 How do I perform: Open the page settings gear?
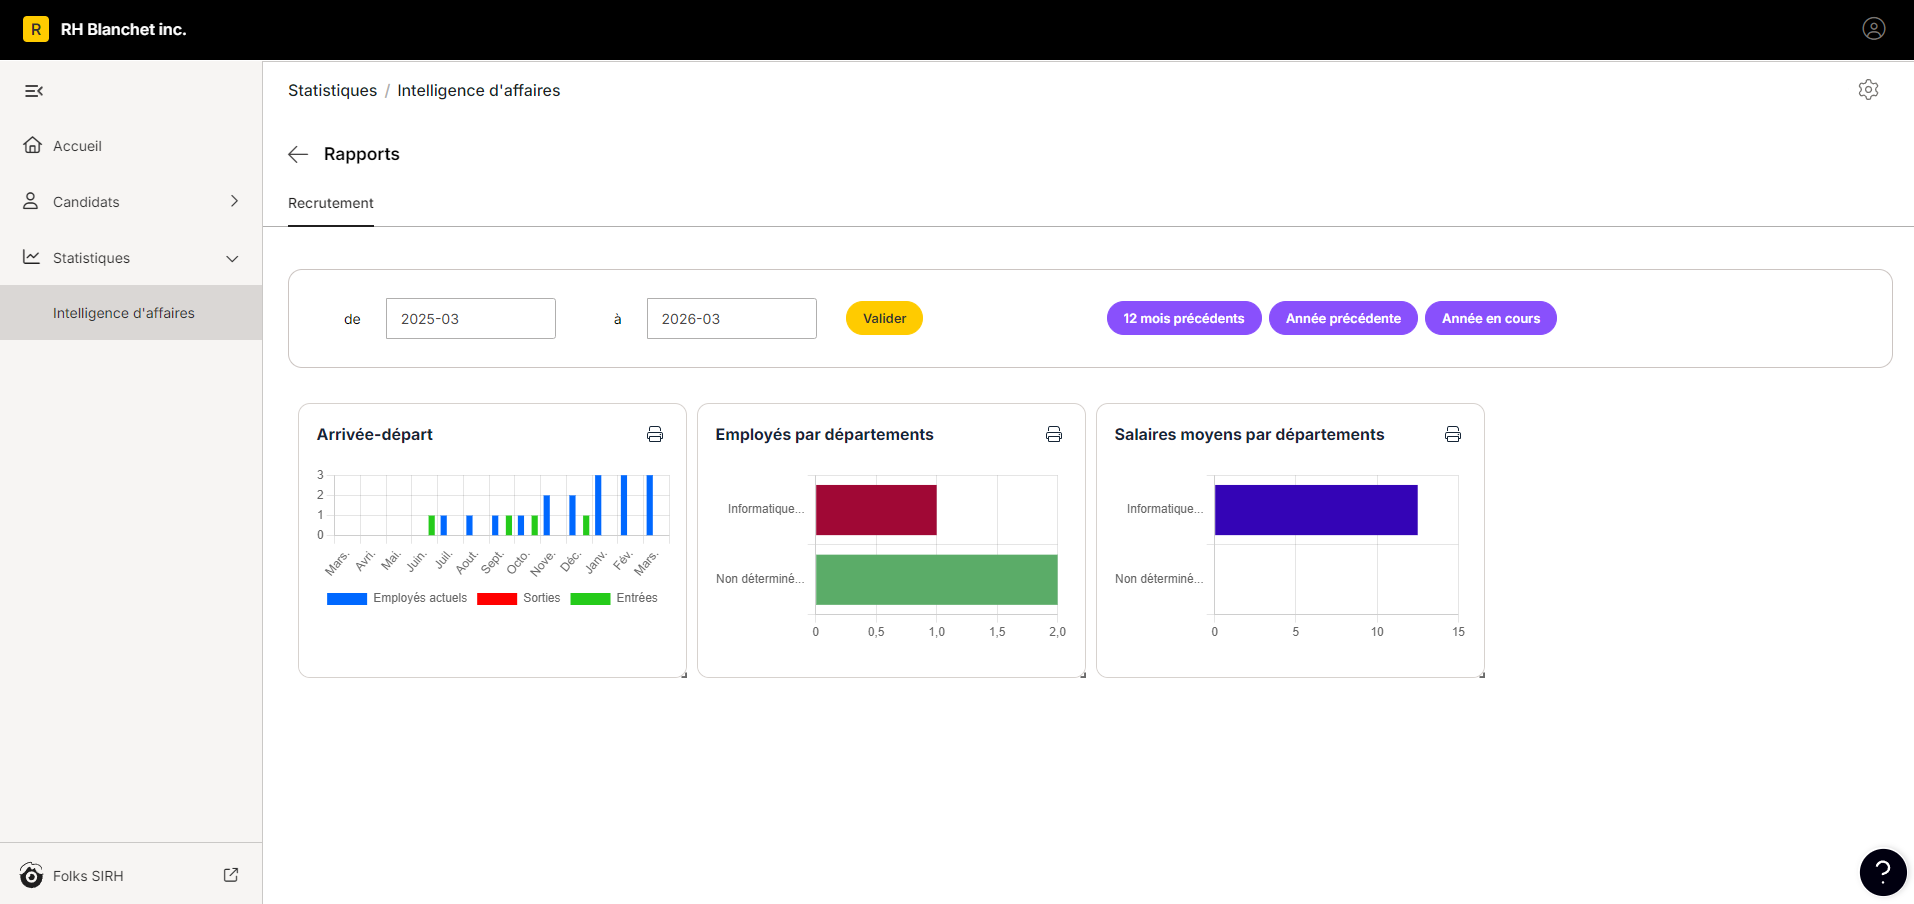click(1868, 90)
